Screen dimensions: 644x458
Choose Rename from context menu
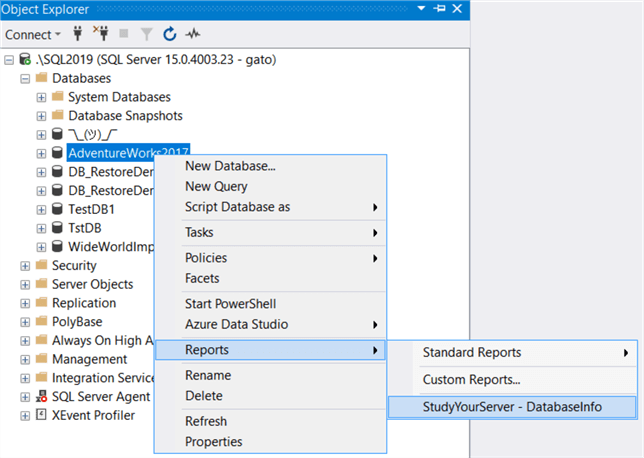point(270,375)
